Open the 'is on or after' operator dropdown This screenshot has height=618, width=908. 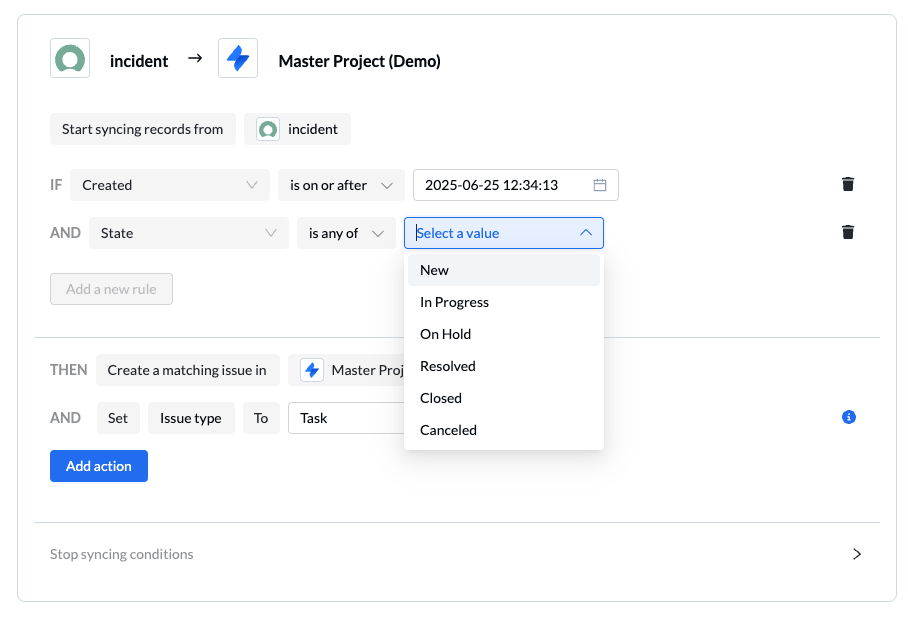click(341, 184)
